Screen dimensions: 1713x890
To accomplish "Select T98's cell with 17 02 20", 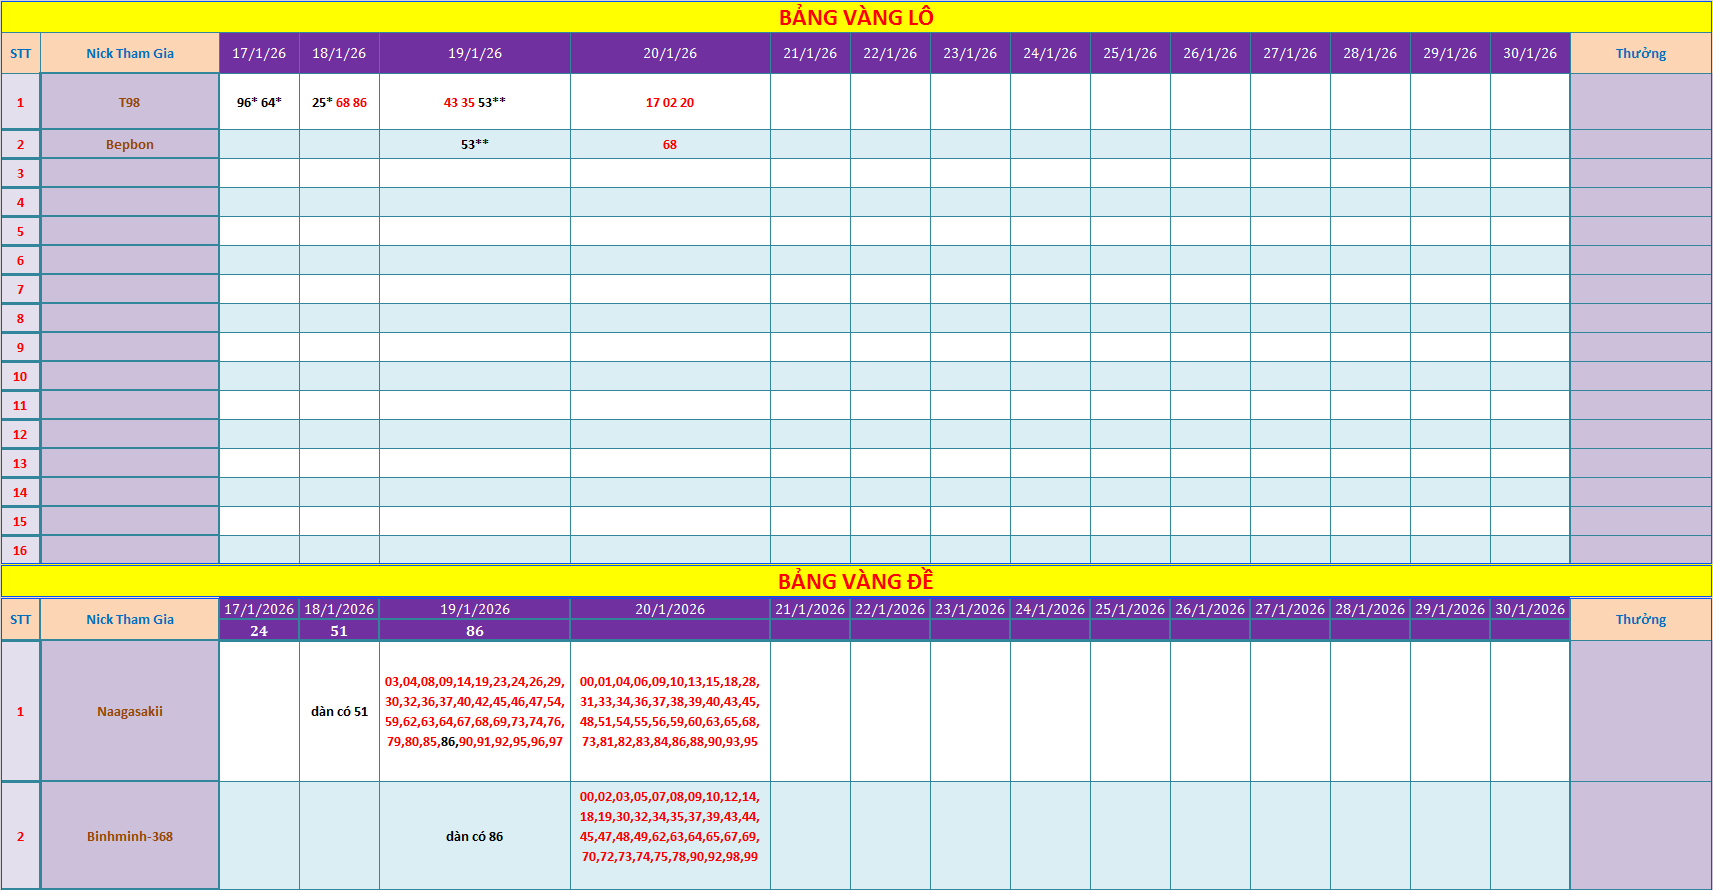I will point(670,102).
